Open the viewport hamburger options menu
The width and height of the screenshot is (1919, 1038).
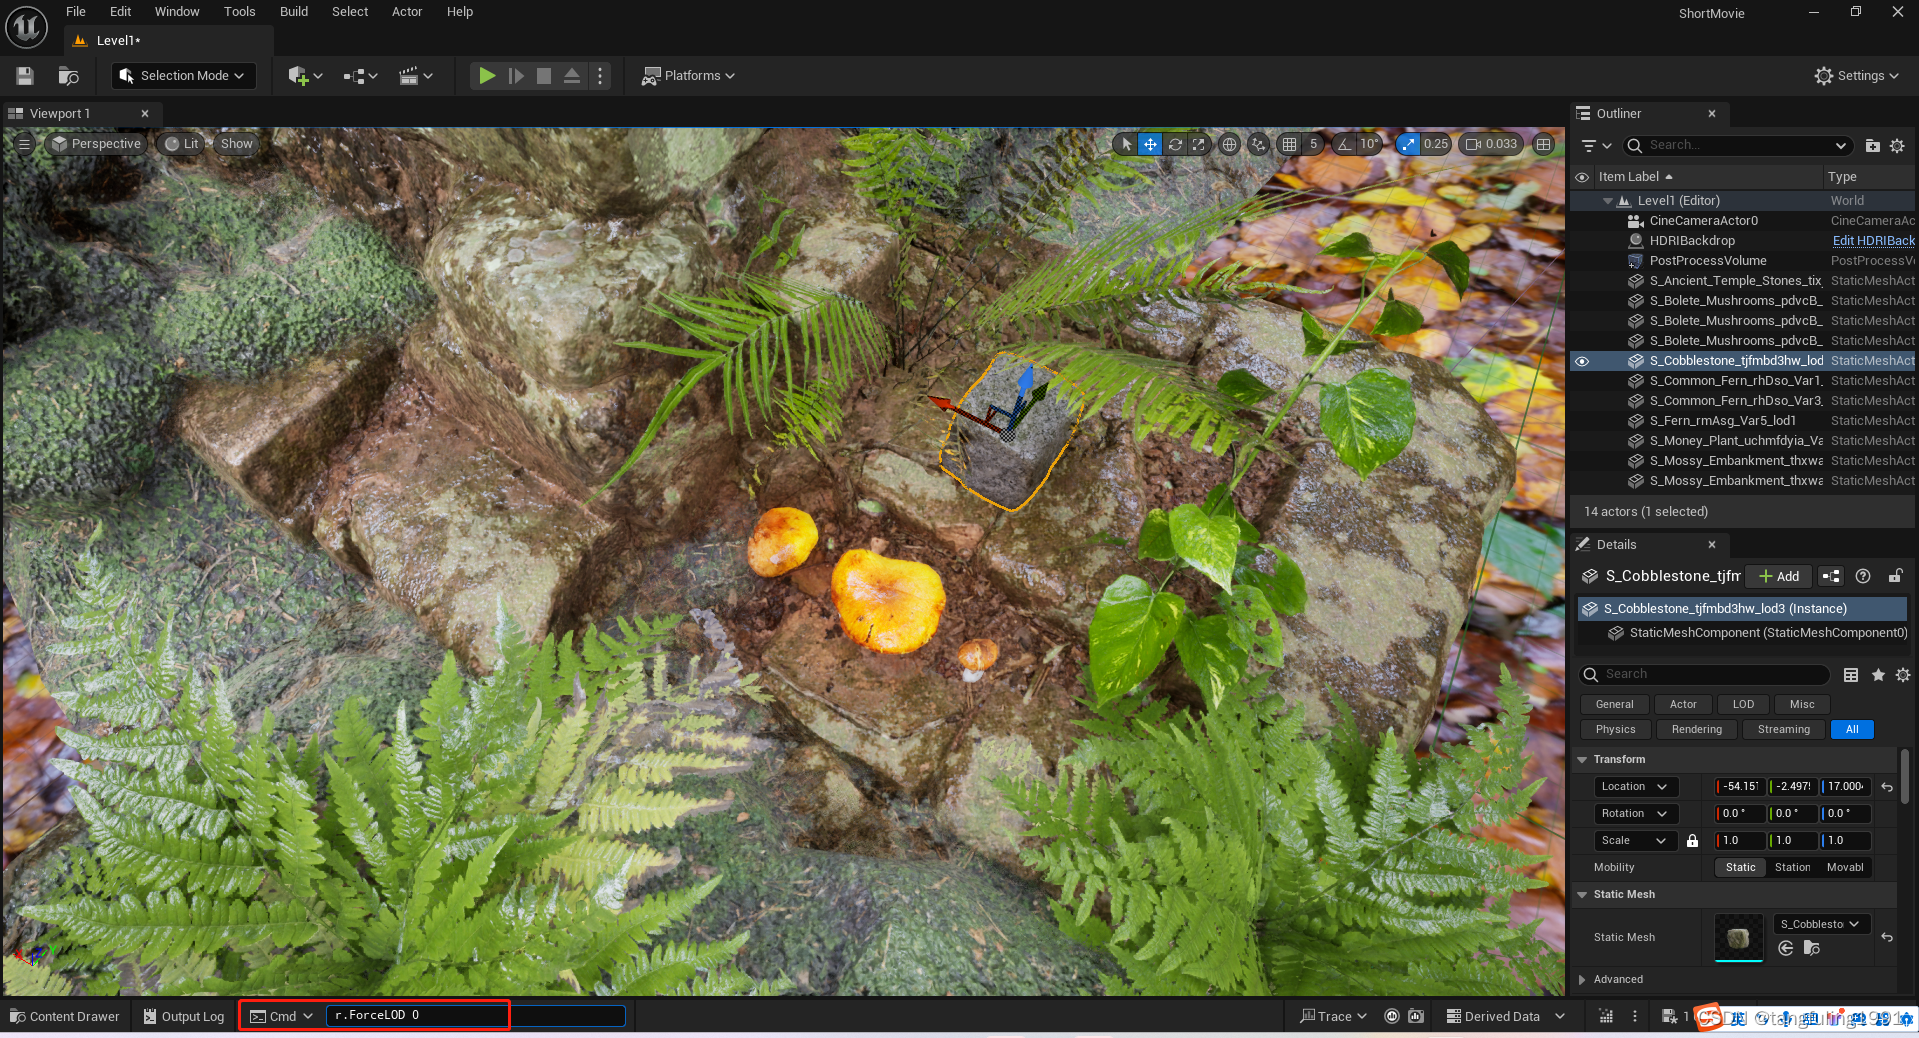(25, 144)
